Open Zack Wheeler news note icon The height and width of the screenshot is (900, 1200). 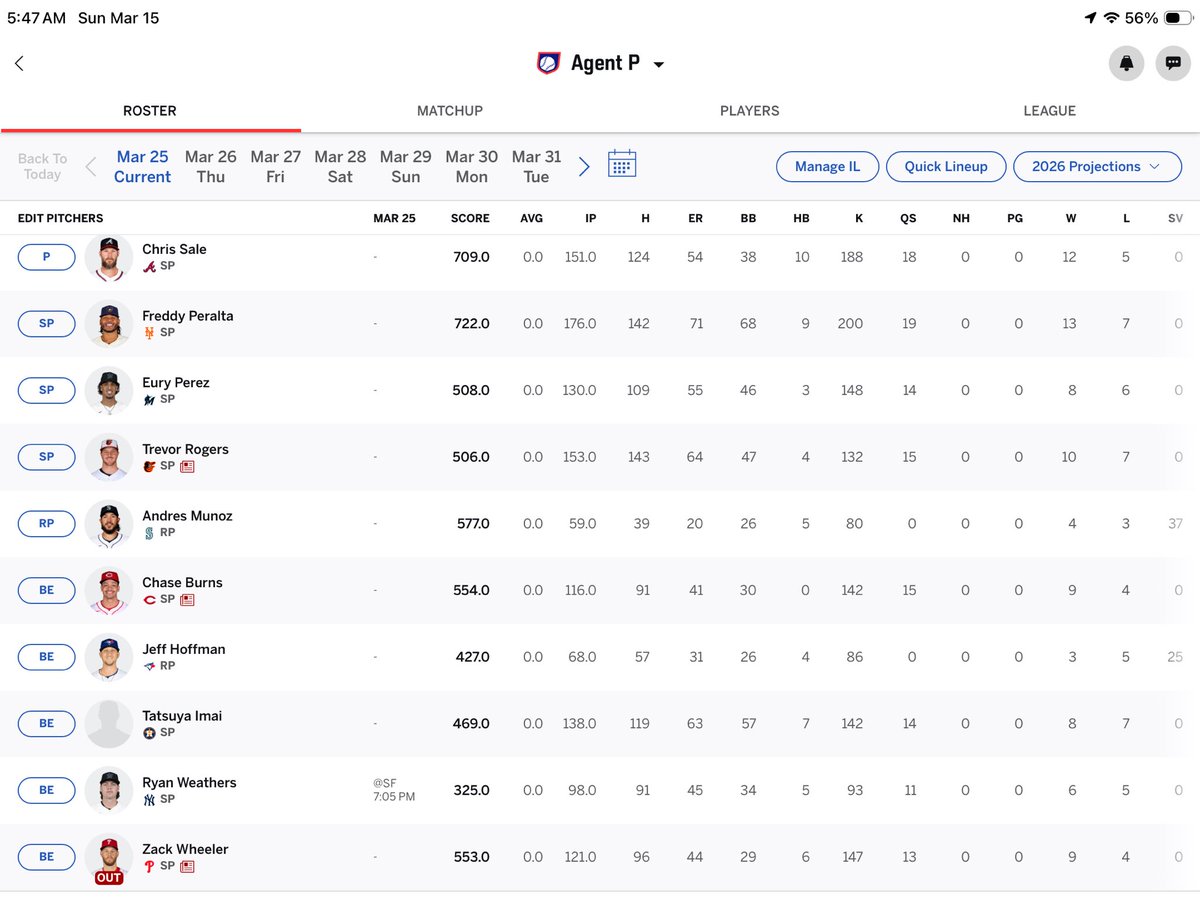[x=187, y=866]
